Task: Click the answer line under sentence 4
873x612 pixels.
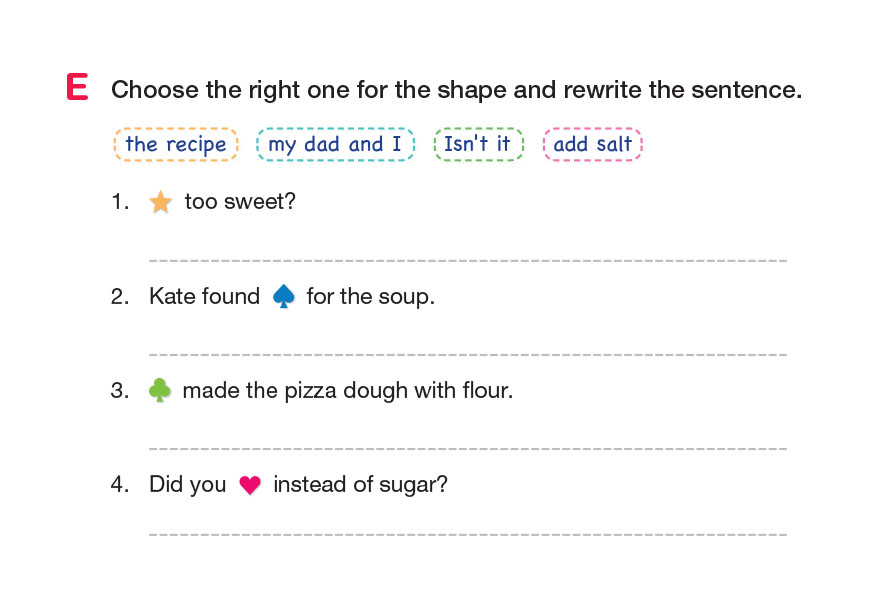Action: 467,534
